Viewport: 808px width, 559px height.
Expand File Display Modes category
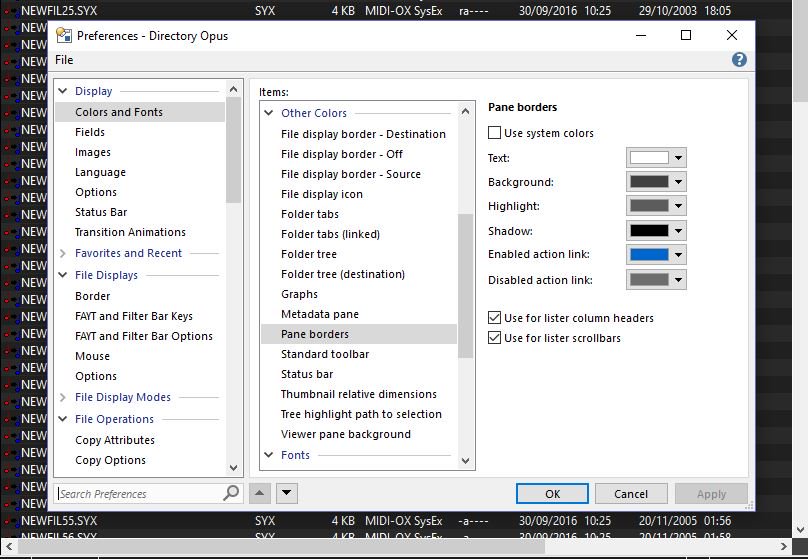pos(63,397)
